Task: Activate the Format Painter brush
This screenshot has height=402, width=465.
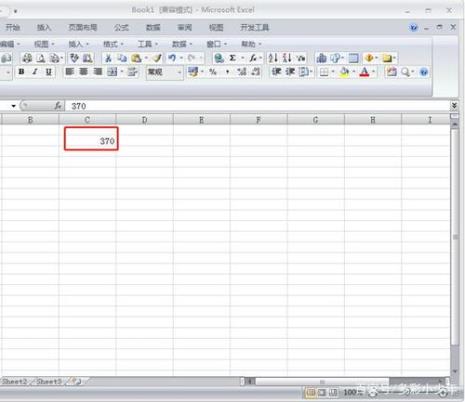Action: 157,58
